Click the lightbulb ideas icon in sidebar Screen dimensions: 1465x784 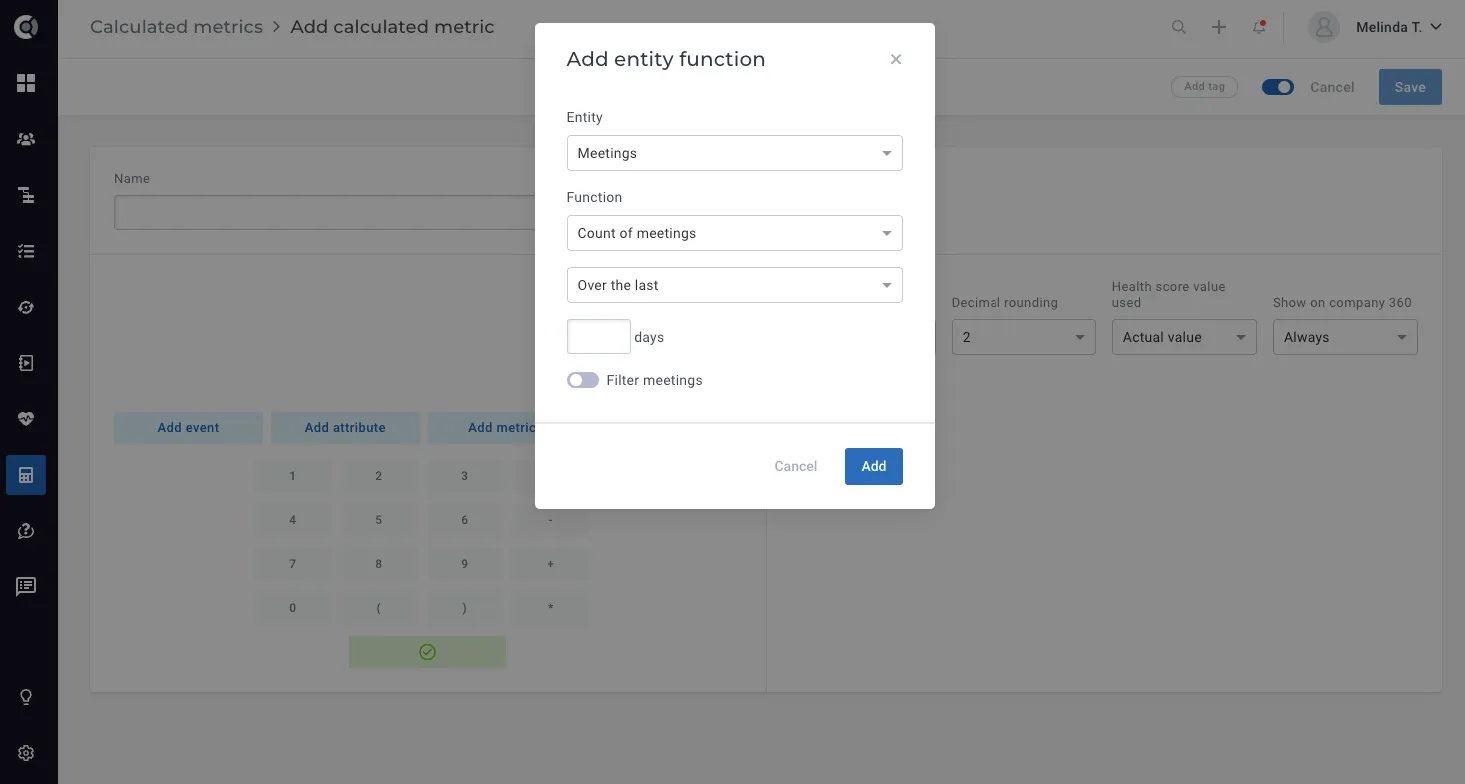26,697
